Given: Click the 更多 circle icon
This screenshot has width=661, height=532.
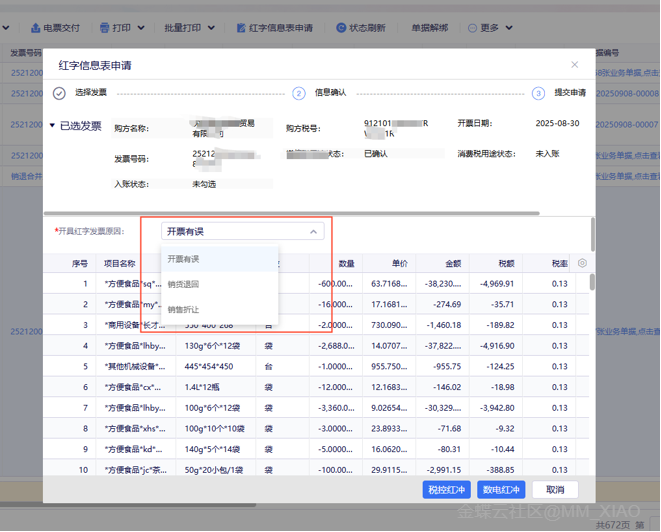Looking at the screenshot, I should (473, 28).
